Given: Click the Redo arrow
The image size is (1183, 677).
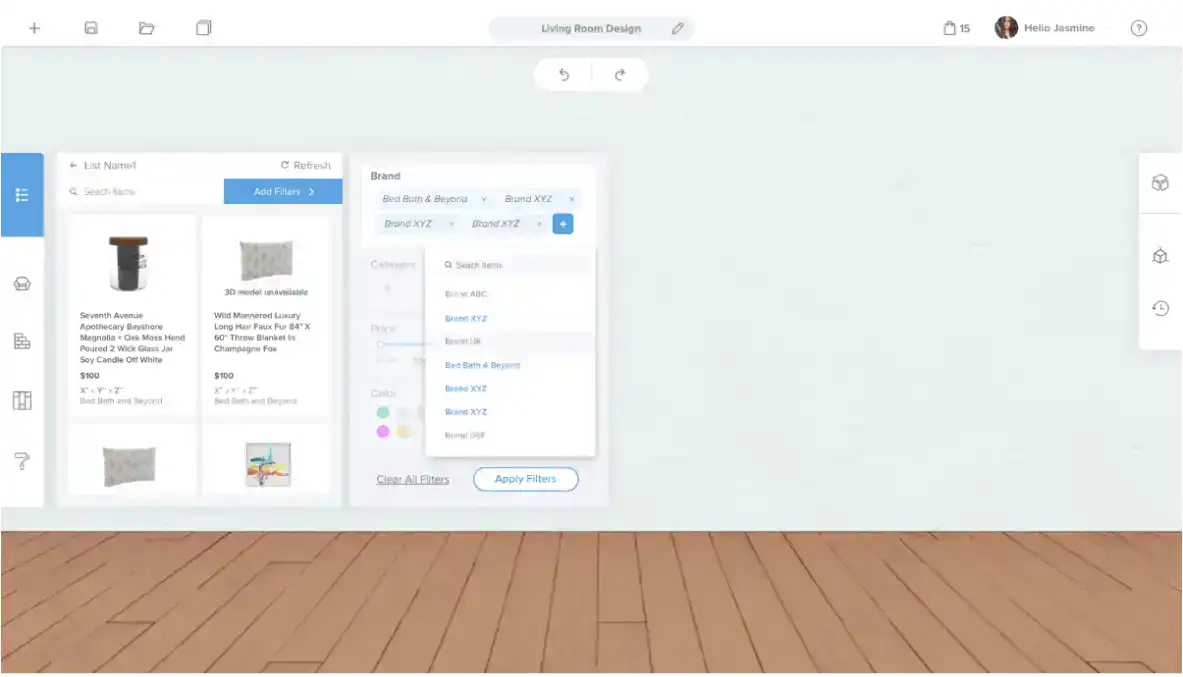Looking at the screenshot, I should 622,74.
